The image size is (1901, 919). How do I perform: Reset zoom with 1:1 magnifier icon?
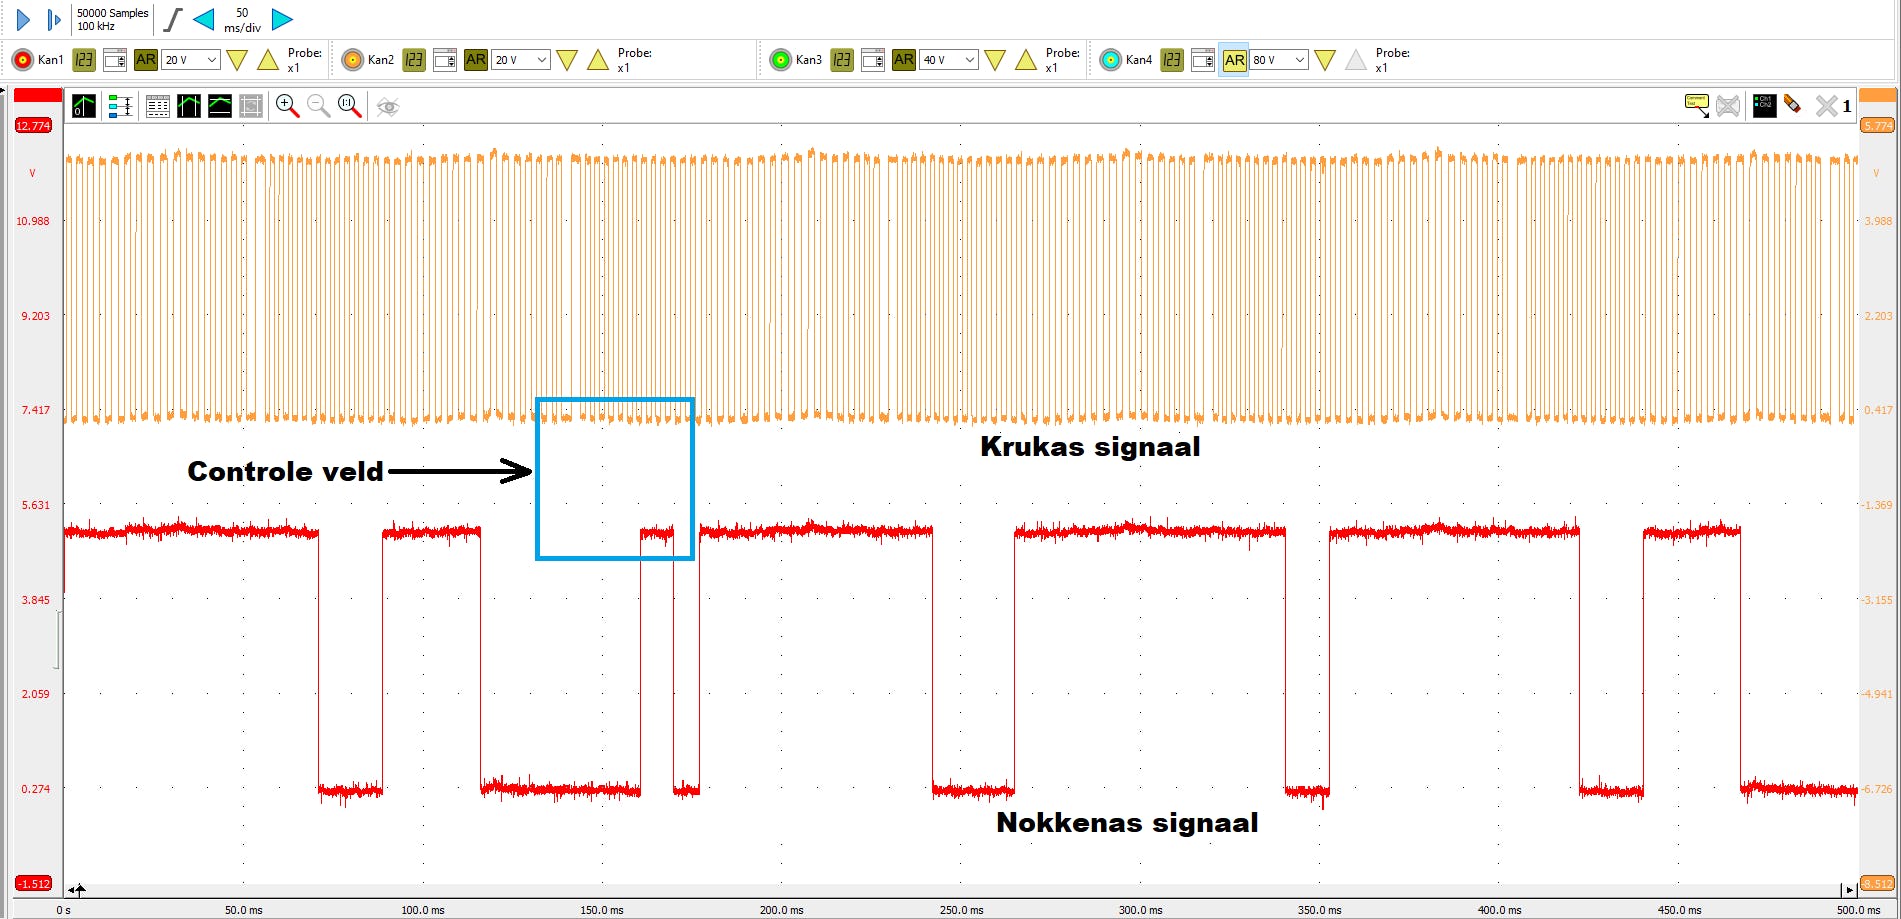coord(349,106)
